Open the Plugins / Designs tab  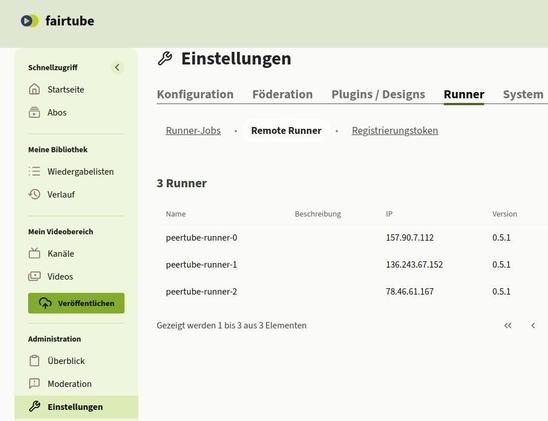click(378, 94)
